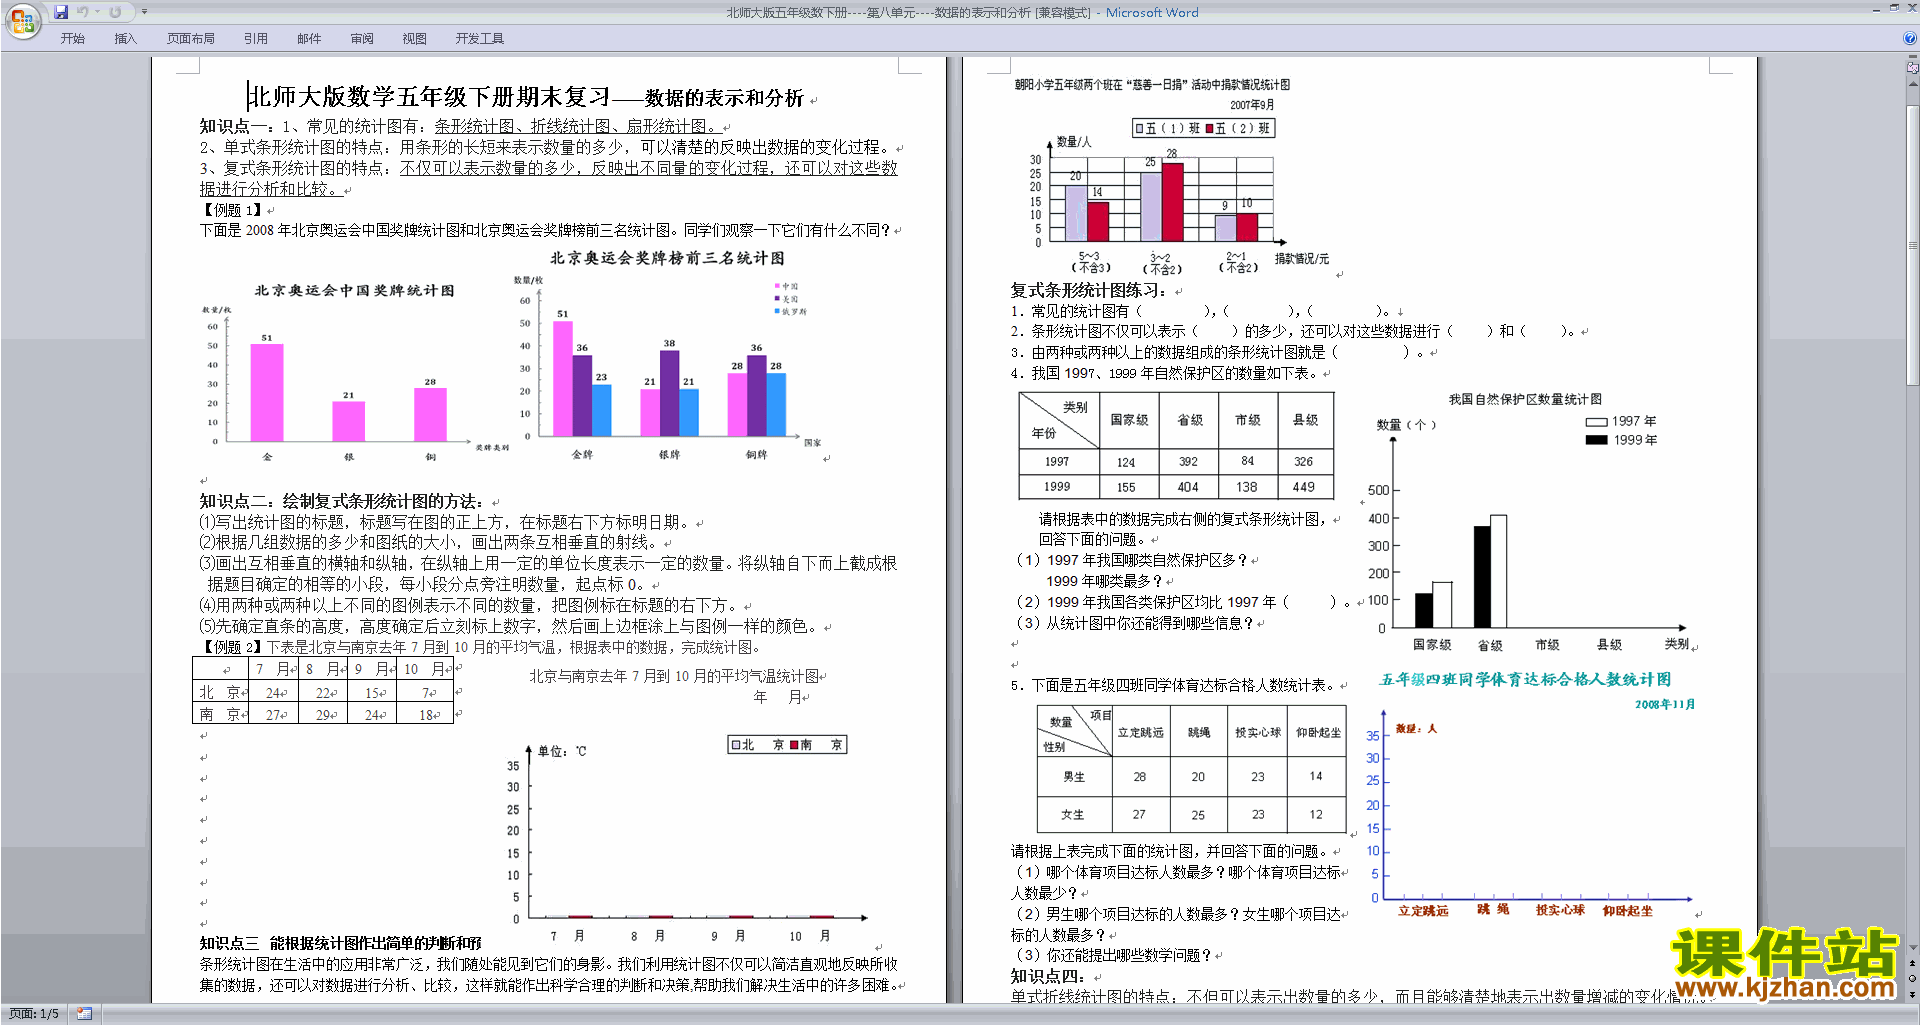Click the 1999 年 black legend swatch
This screenshot has width=1920, height=1025.
tap(1596, 440)
